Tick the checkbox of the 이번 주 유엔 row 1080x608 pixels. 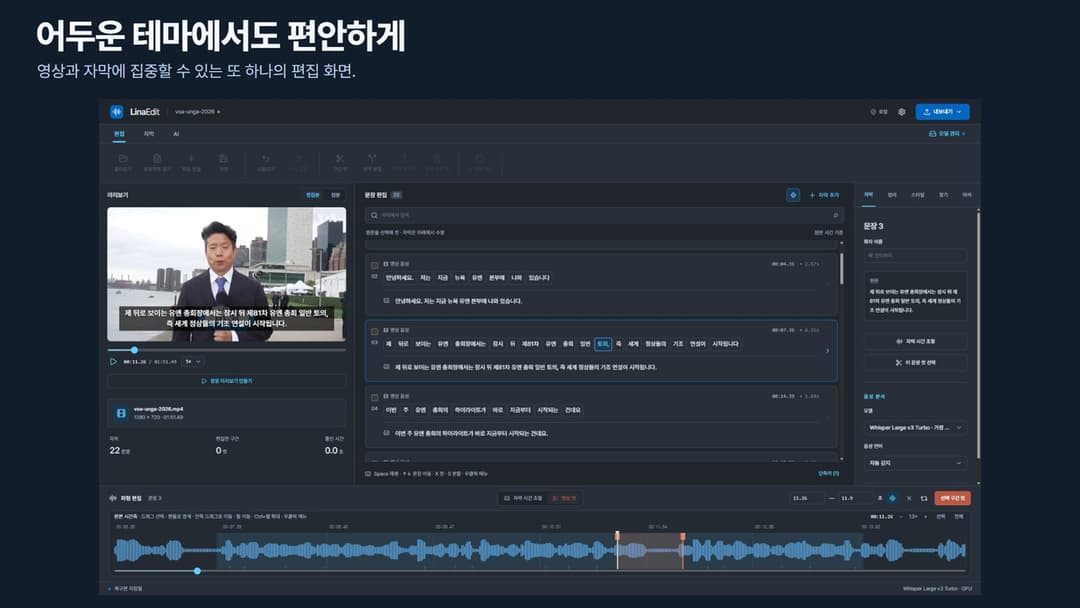375,397
